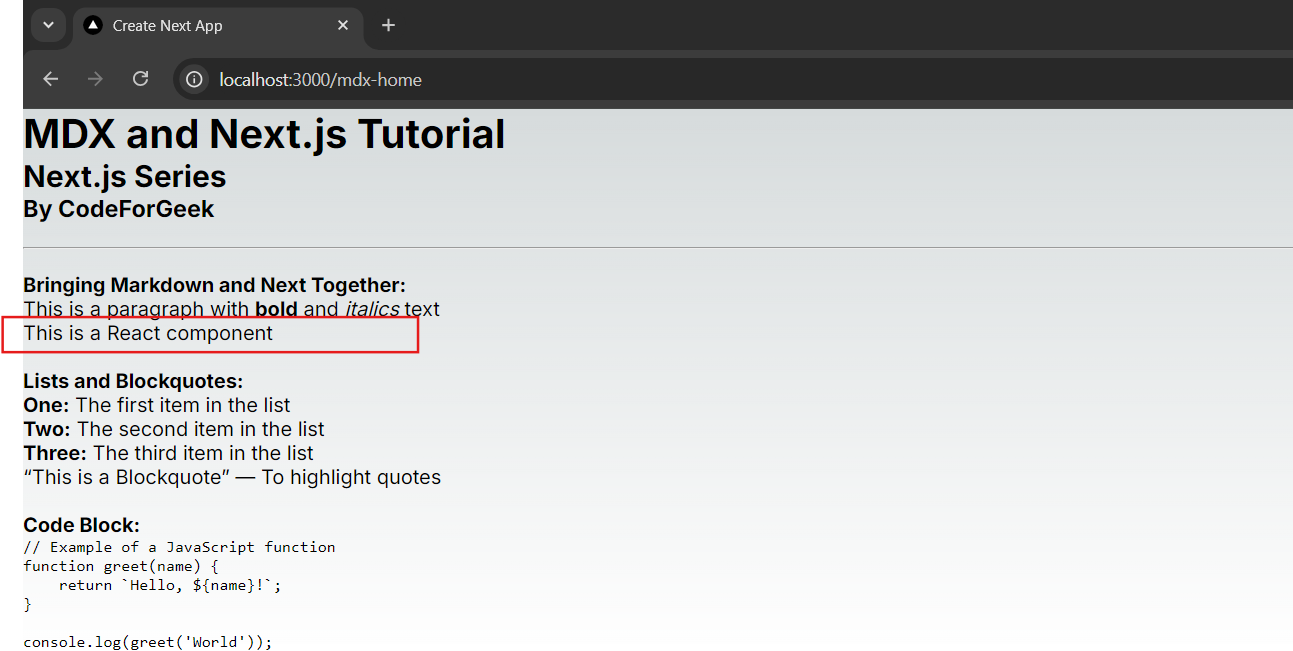Click the Vercel triangle favicon on the tab

click(93, 25)
